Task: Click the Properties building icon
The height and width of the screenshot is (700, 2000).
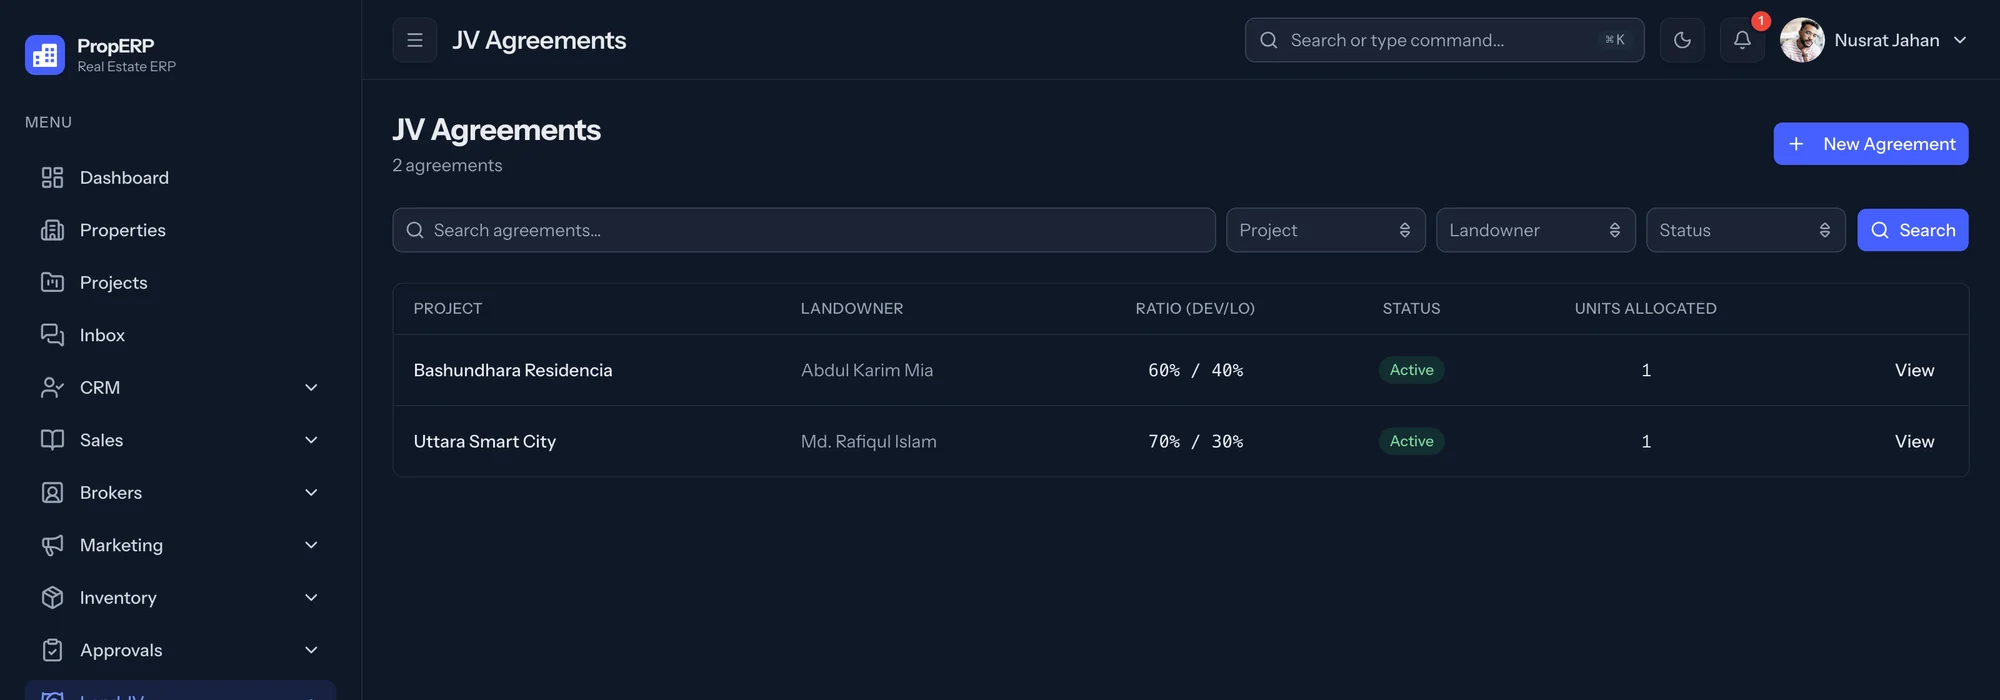Action: 52,230
